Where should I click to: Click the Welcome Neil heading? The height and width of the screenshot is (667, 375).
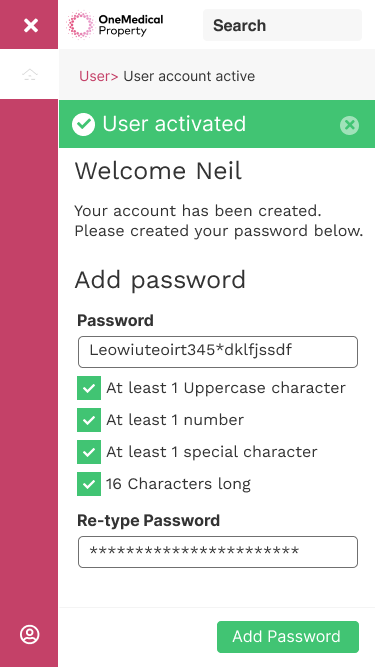click(159, 171)
